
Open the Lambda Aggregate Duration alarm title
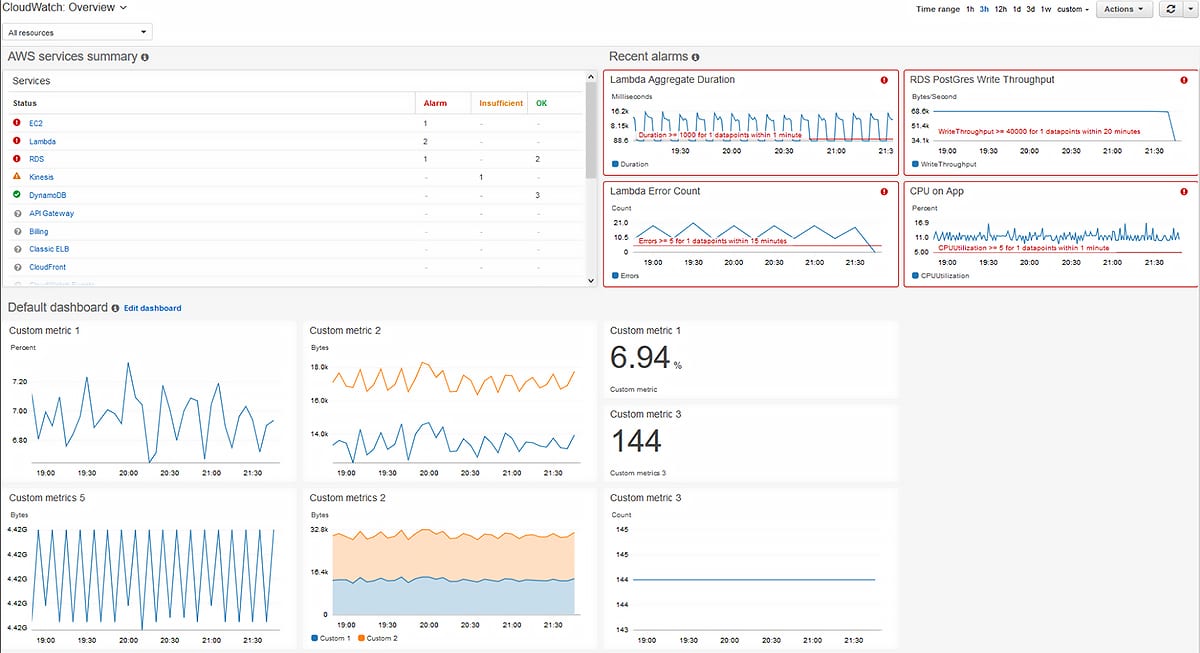click(673, 80)
